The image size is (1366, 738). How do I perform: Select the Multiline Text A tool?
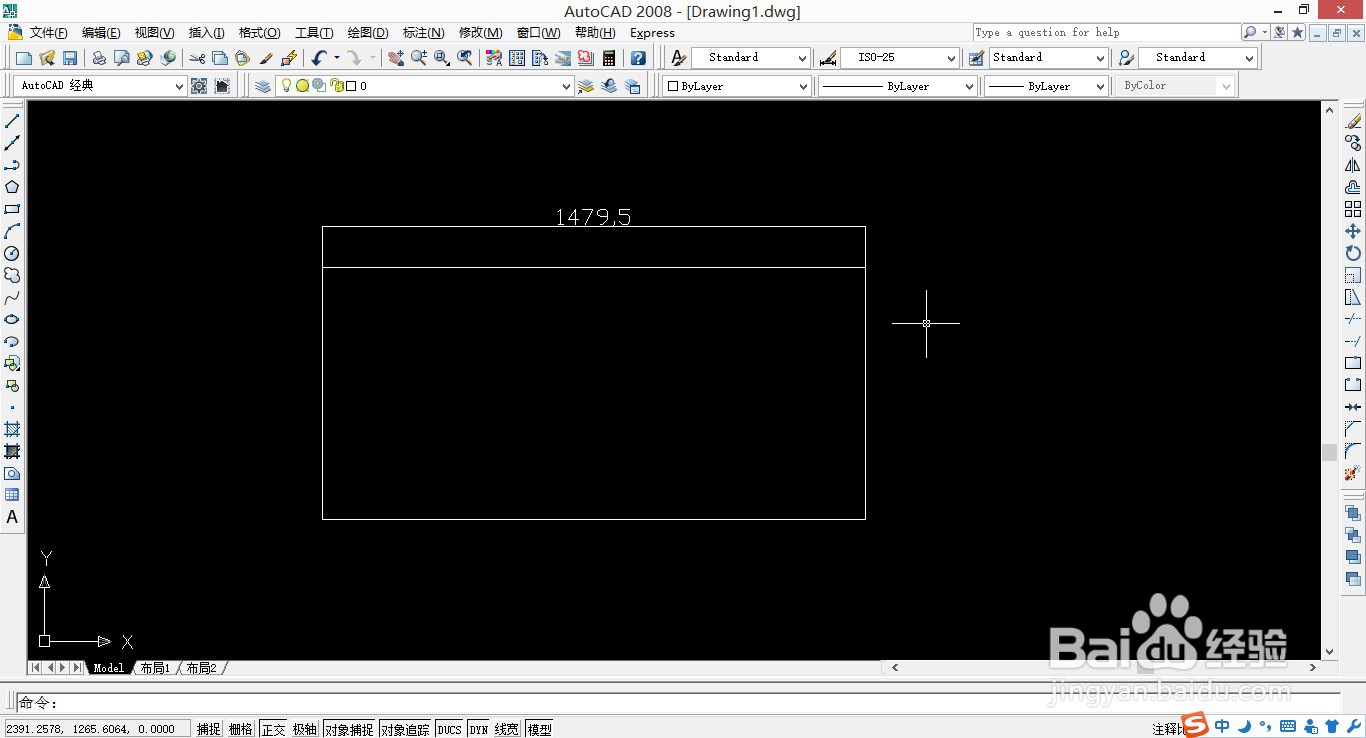[x=12, y=517]
